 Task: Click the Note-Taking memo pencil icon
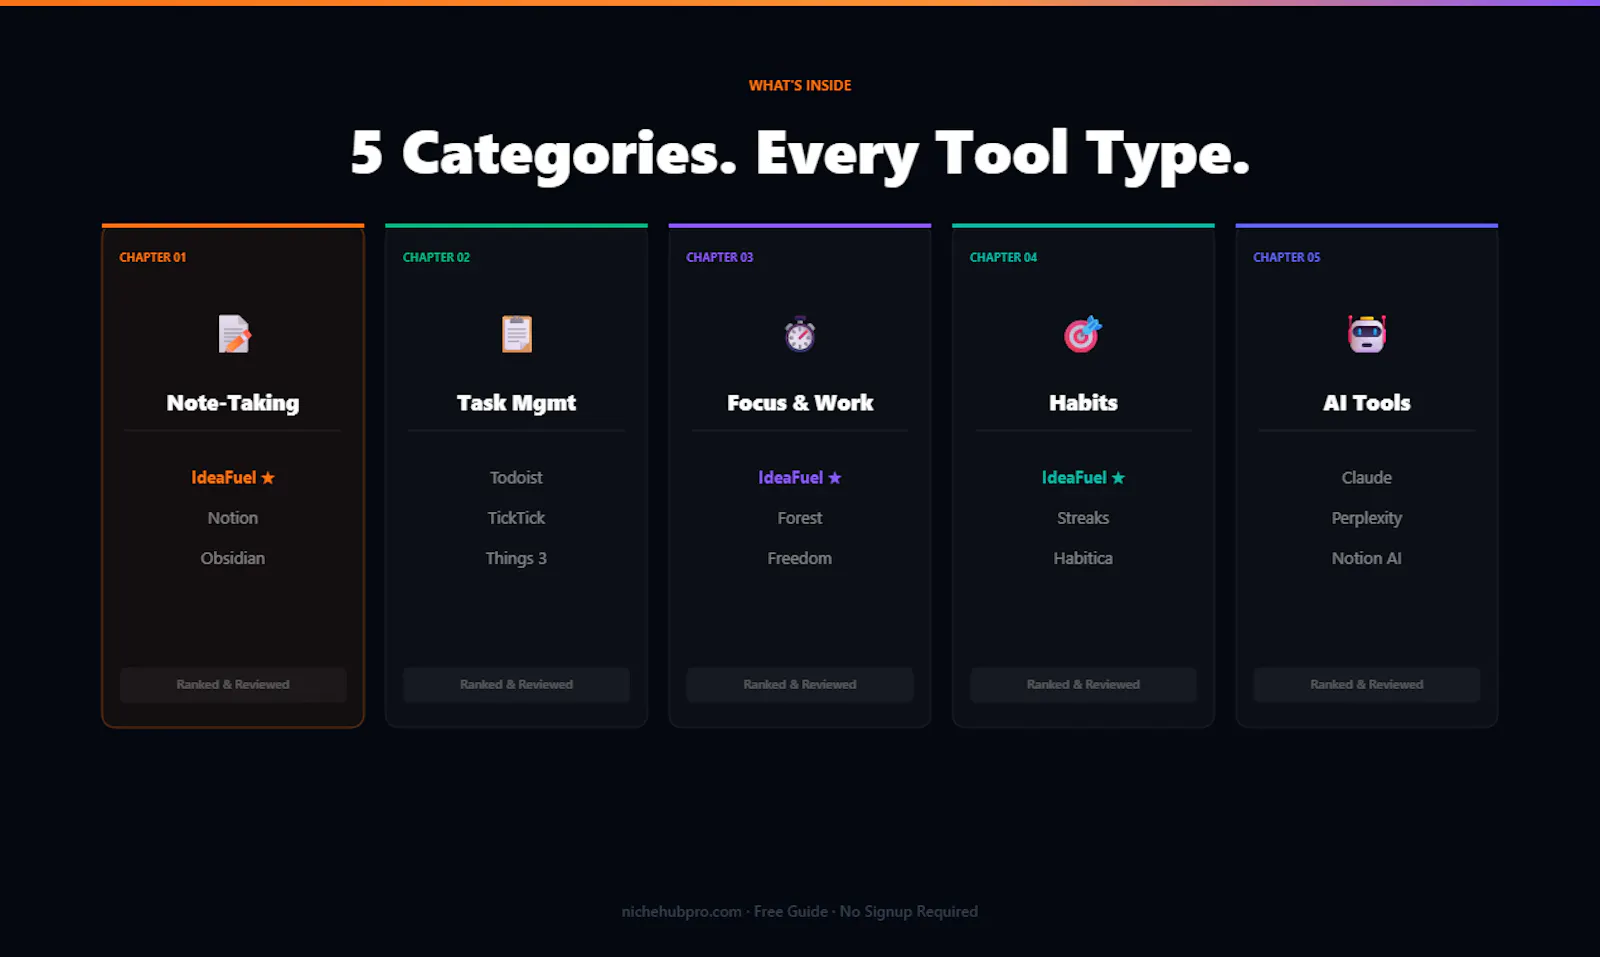[x=234, y=334]
